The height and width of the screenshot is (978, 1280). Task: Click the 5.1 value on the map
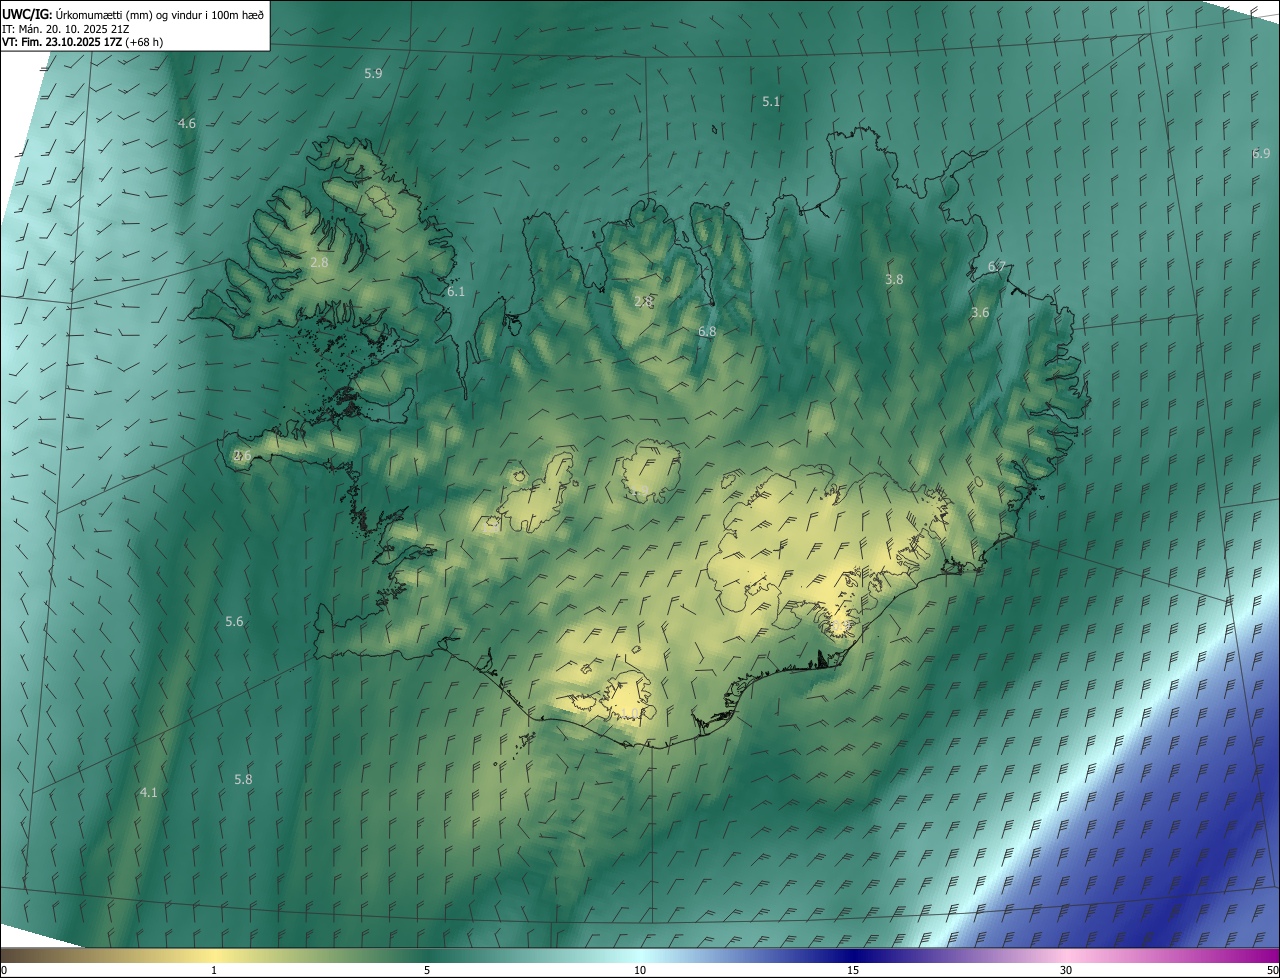coord(771,102)
